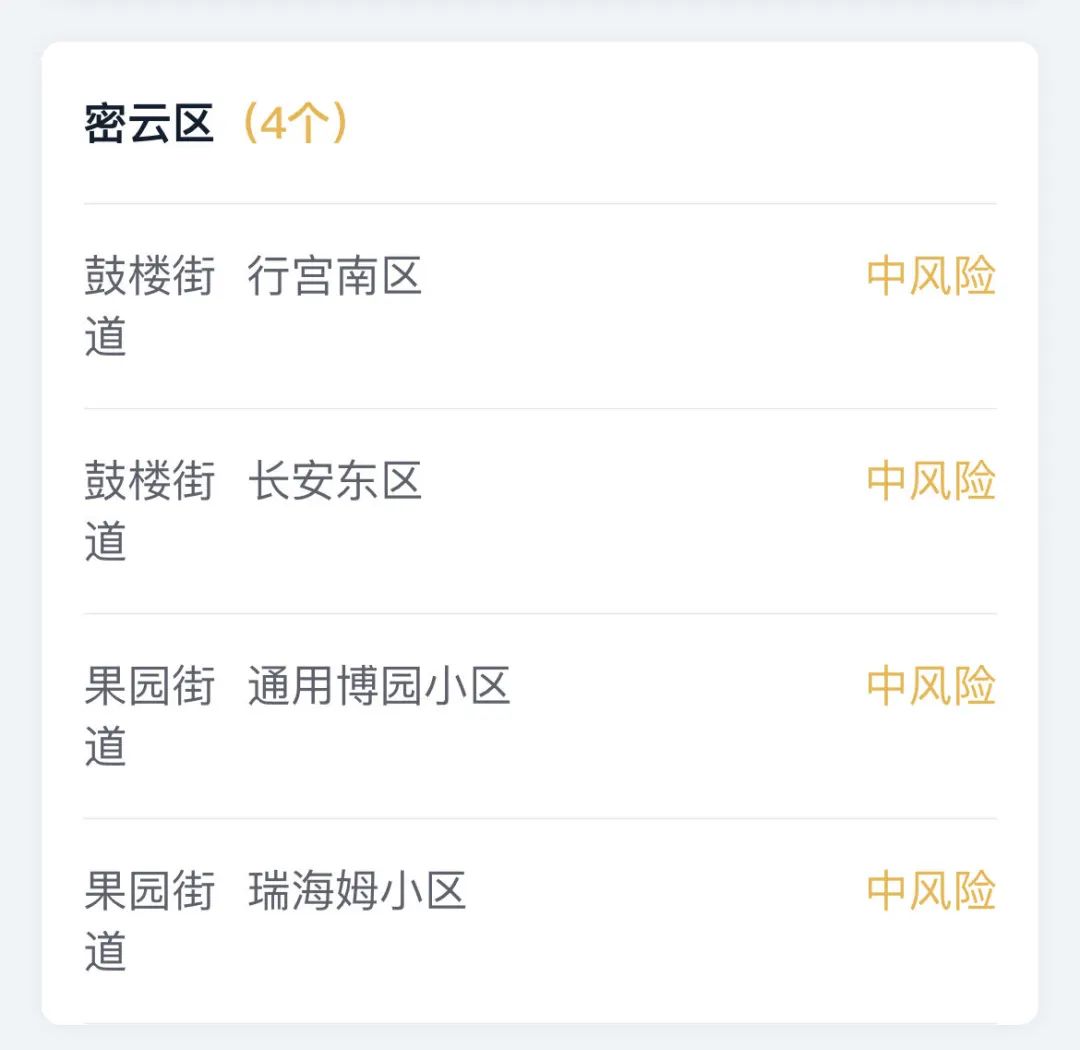The width and height of the screenshot is (1080, 1050).
Task: Open the 行宫南区 community entry
Action: click(x=335, y=275)
